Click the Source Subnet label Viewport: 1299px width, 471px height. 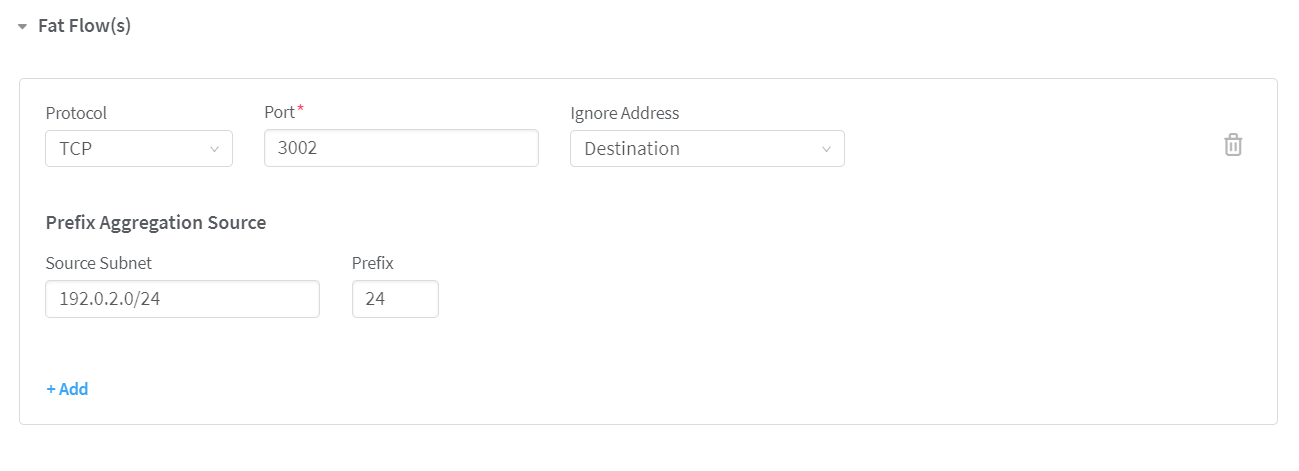[99, 263]
